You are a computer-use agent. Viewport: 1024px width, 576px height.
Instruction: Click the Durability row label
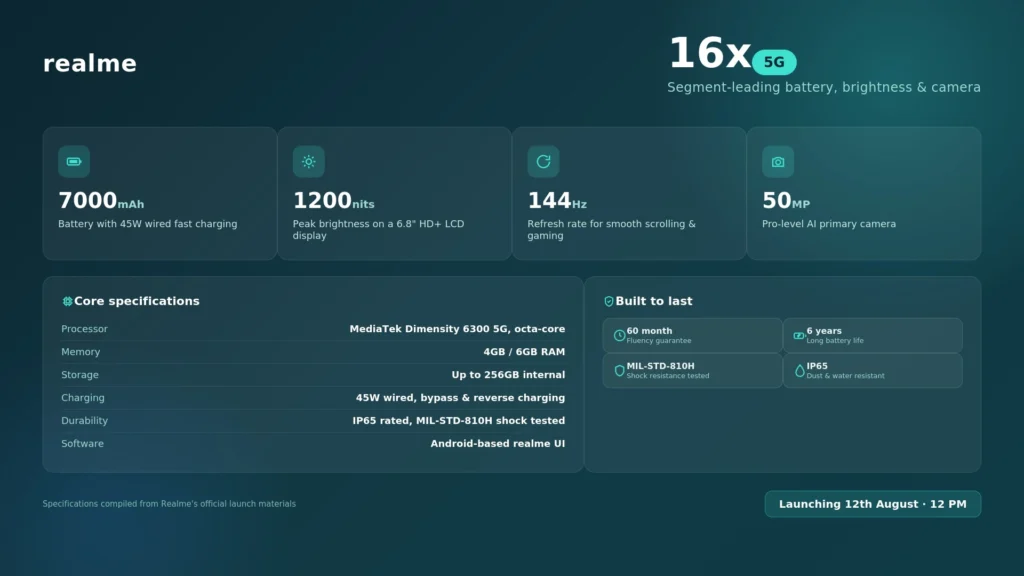click(84, 421)
